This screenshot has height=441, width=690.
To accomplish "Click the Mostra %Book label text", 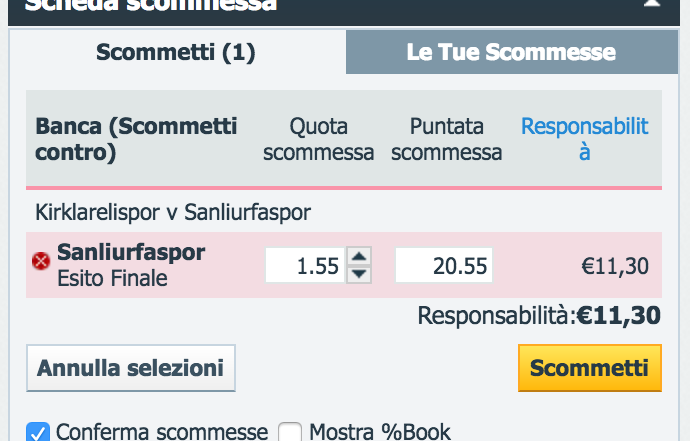I will coord(380,432).
